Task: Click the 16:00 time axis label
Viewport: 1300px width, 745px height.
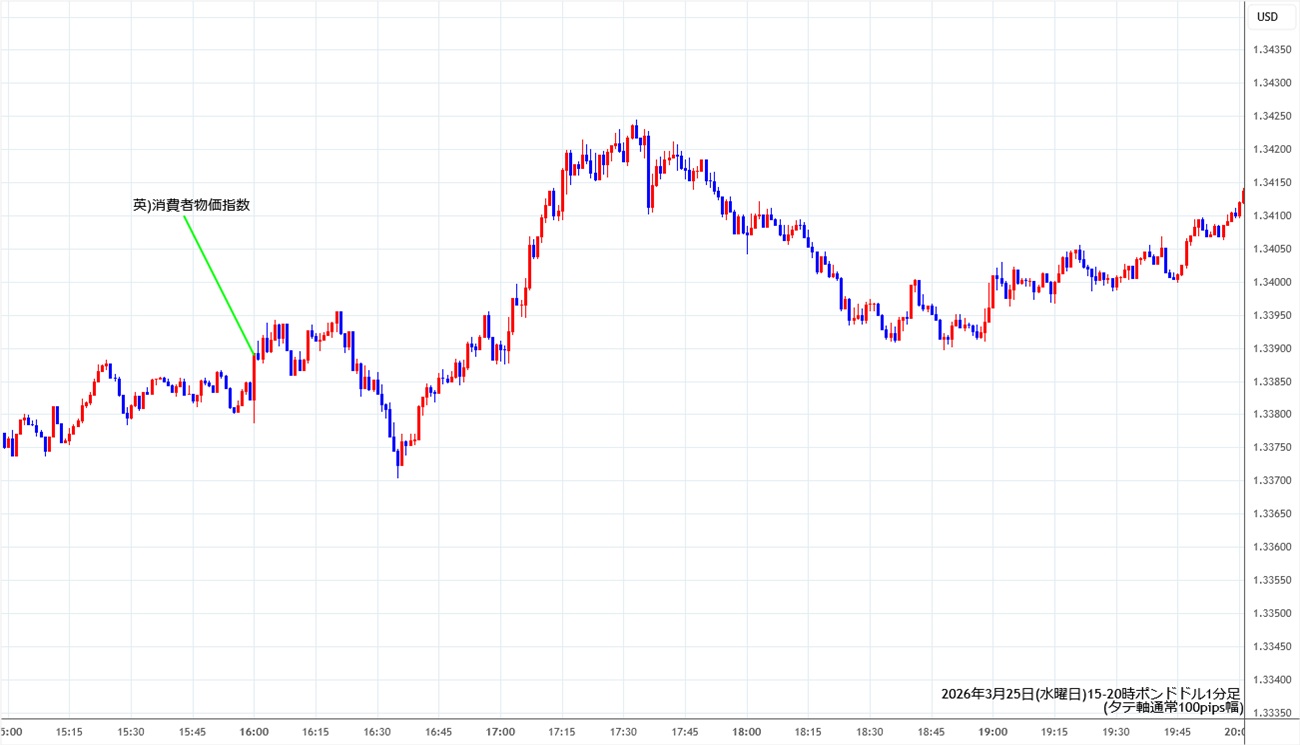Action: pyautogui.click(x=254, y=732)
